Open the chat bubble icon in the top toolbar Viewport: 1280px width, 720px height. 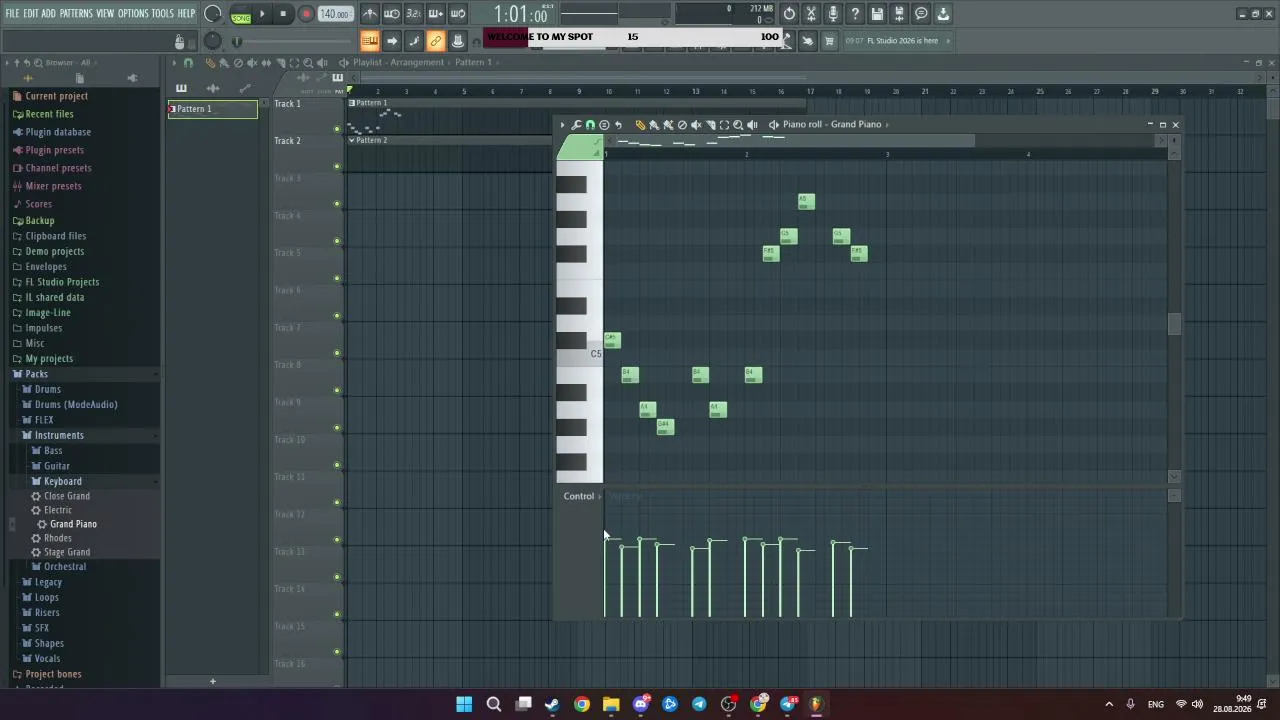point(921,14)
